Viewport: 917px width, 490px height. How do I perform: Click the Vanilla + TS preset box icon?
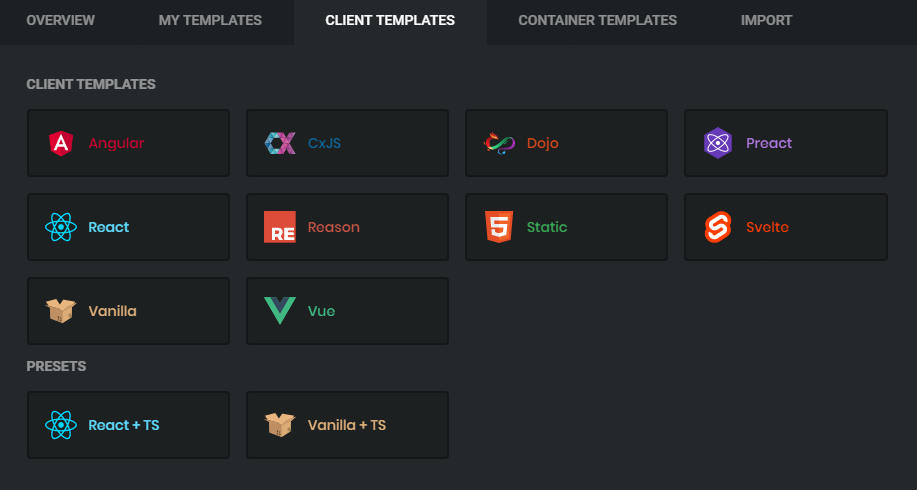coord(280,425)
